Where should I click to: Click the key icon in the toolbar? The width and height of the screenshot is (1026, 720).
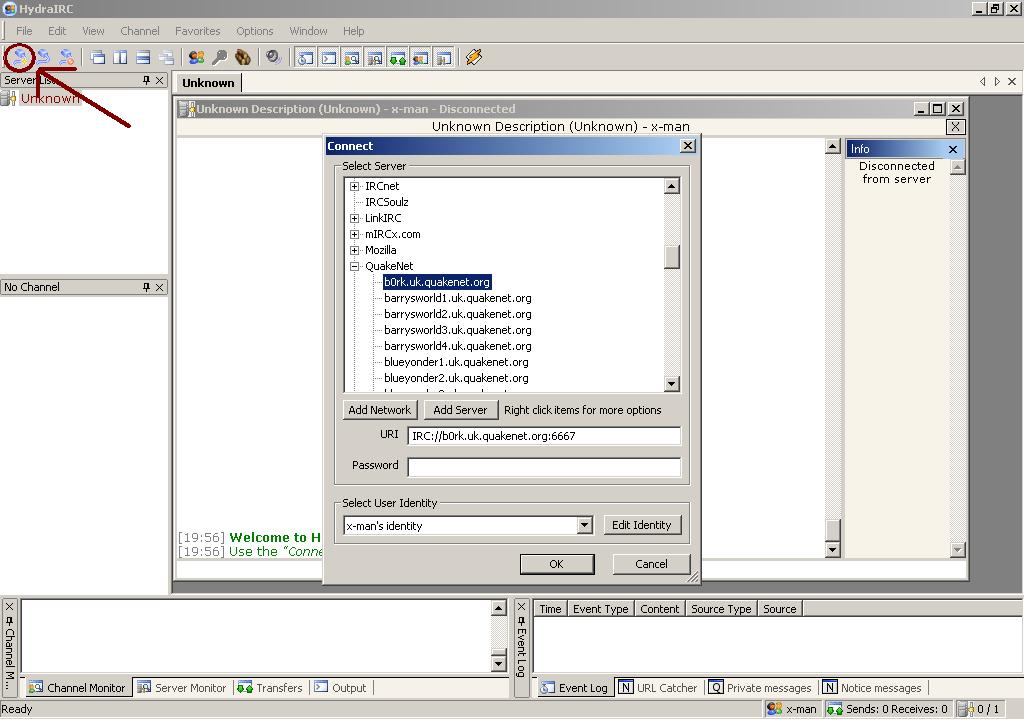tap(219, 58)
